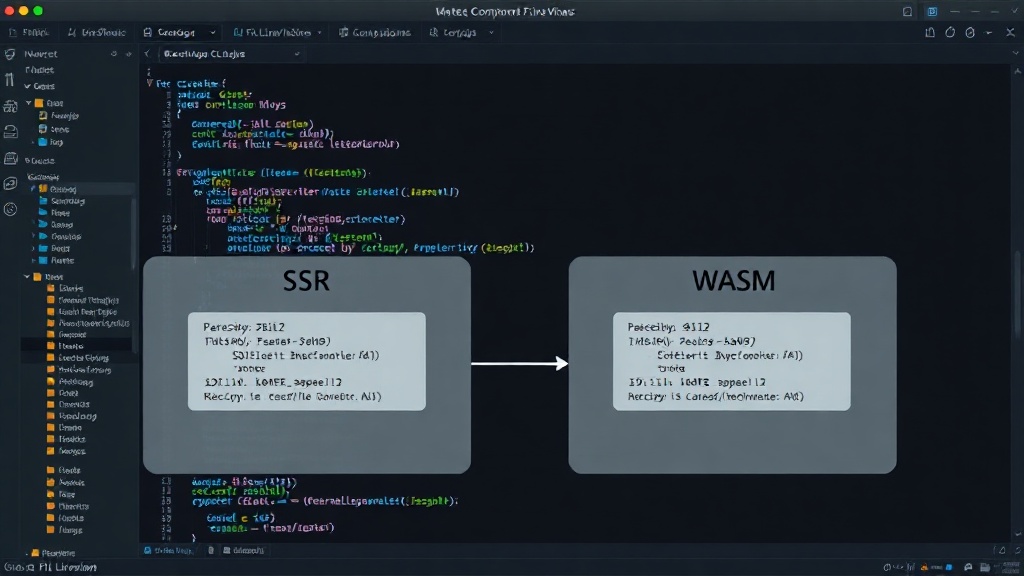1024x576 pixels.
Task: Select the 'Feanjle' file with the yellow icon
Action: (59, 116)
